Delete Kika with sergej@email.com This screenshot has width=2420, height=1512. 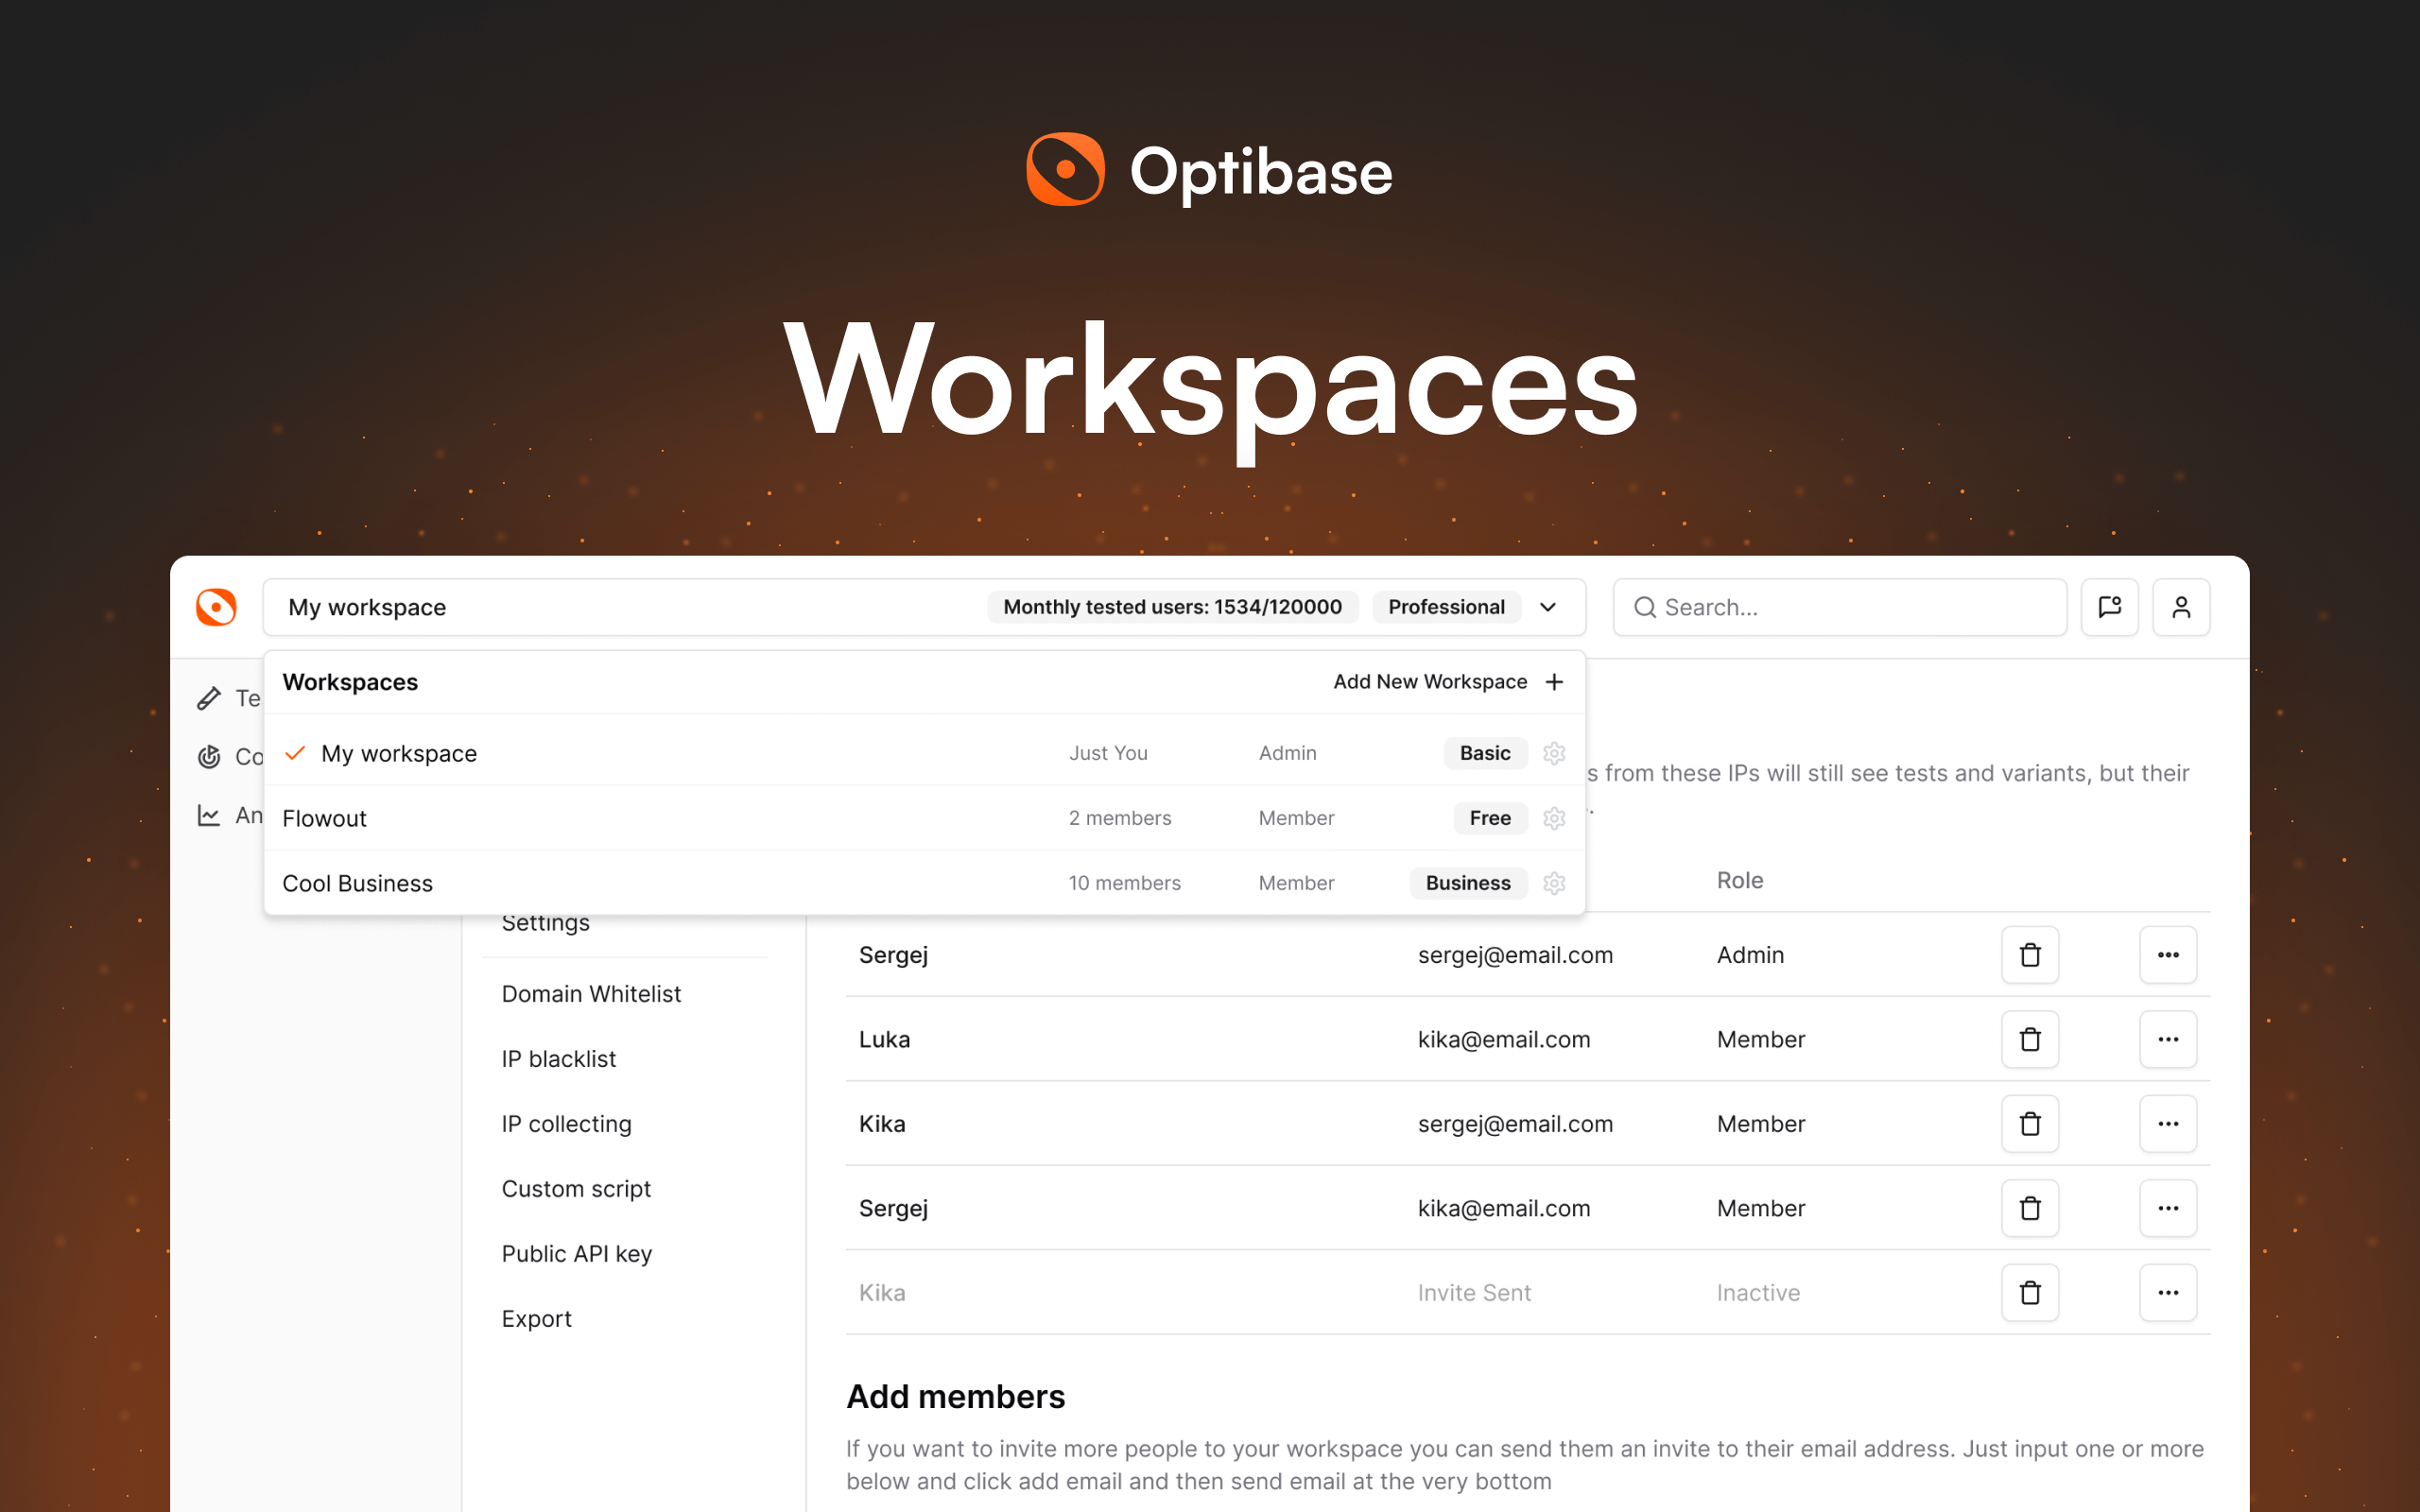pyautogui.click(x=2030, y=1124)
